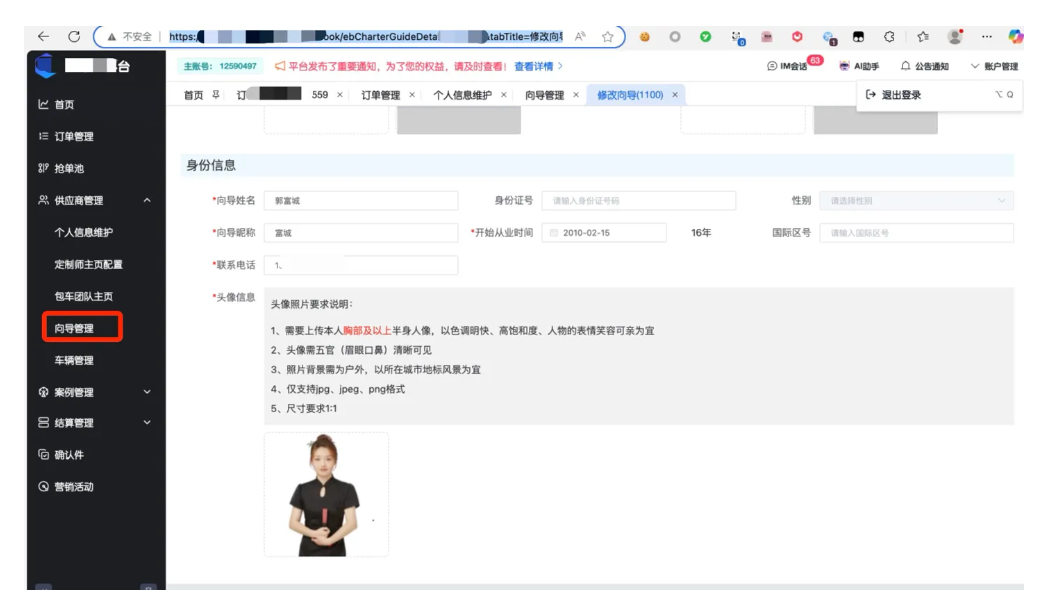Close the 修改向导(1100) tab
The width and height of the screenshot is (1046, 598).
point(675,95)
